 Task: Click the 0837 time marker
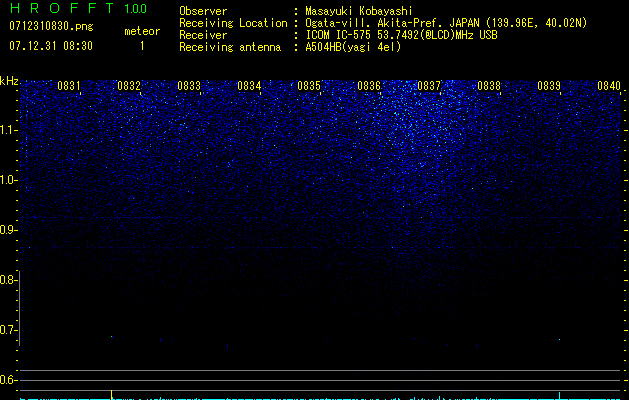429,86
